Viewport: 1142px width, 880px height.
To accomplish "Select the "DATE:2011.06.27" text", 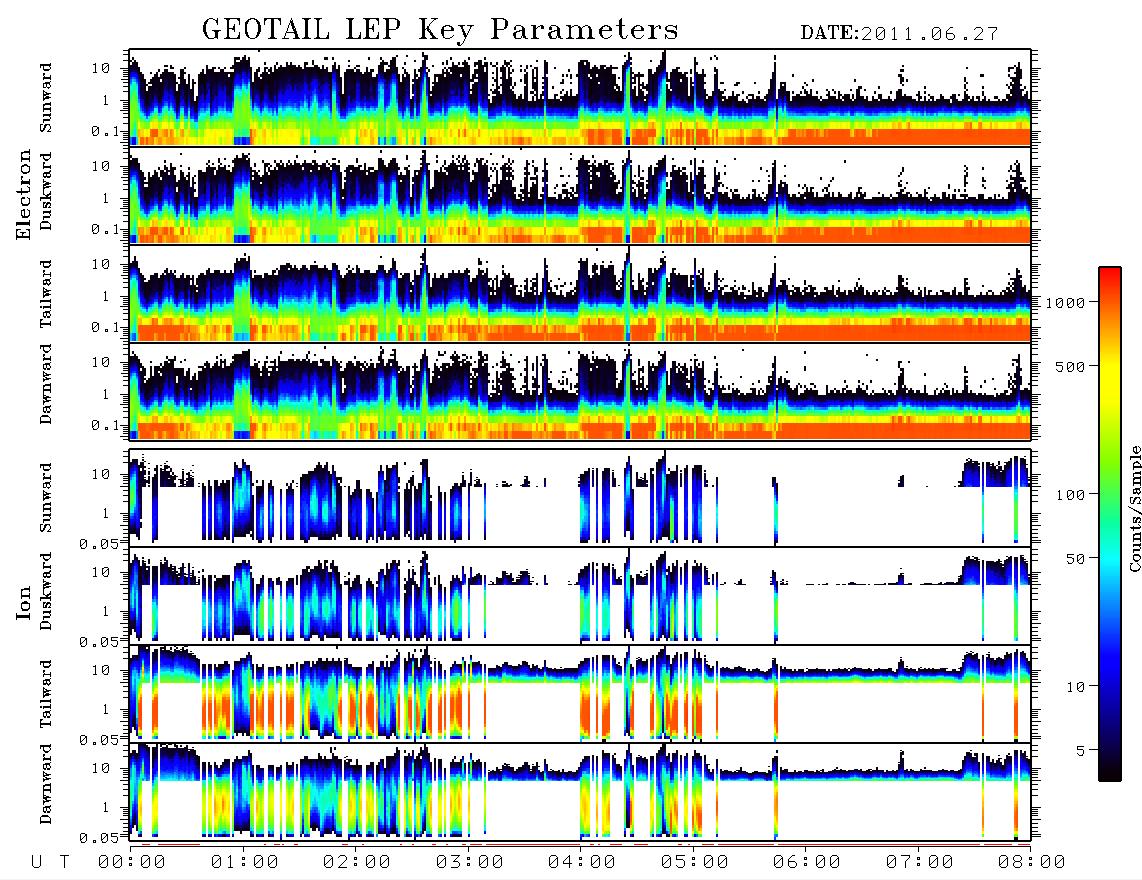I will pyautogui.click(x=899, y=34).
